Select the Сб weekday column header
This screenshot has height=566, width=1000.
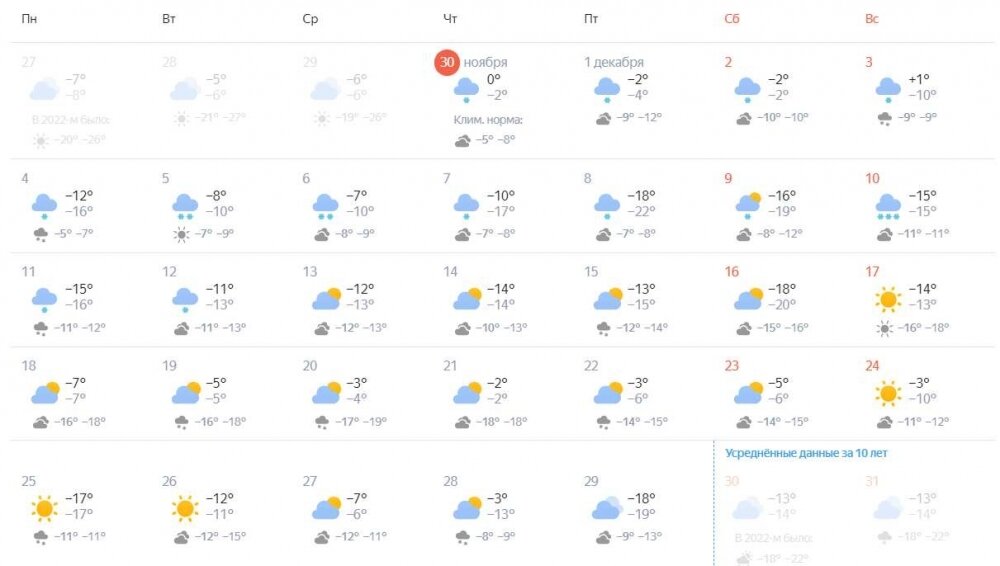(732, 19)
